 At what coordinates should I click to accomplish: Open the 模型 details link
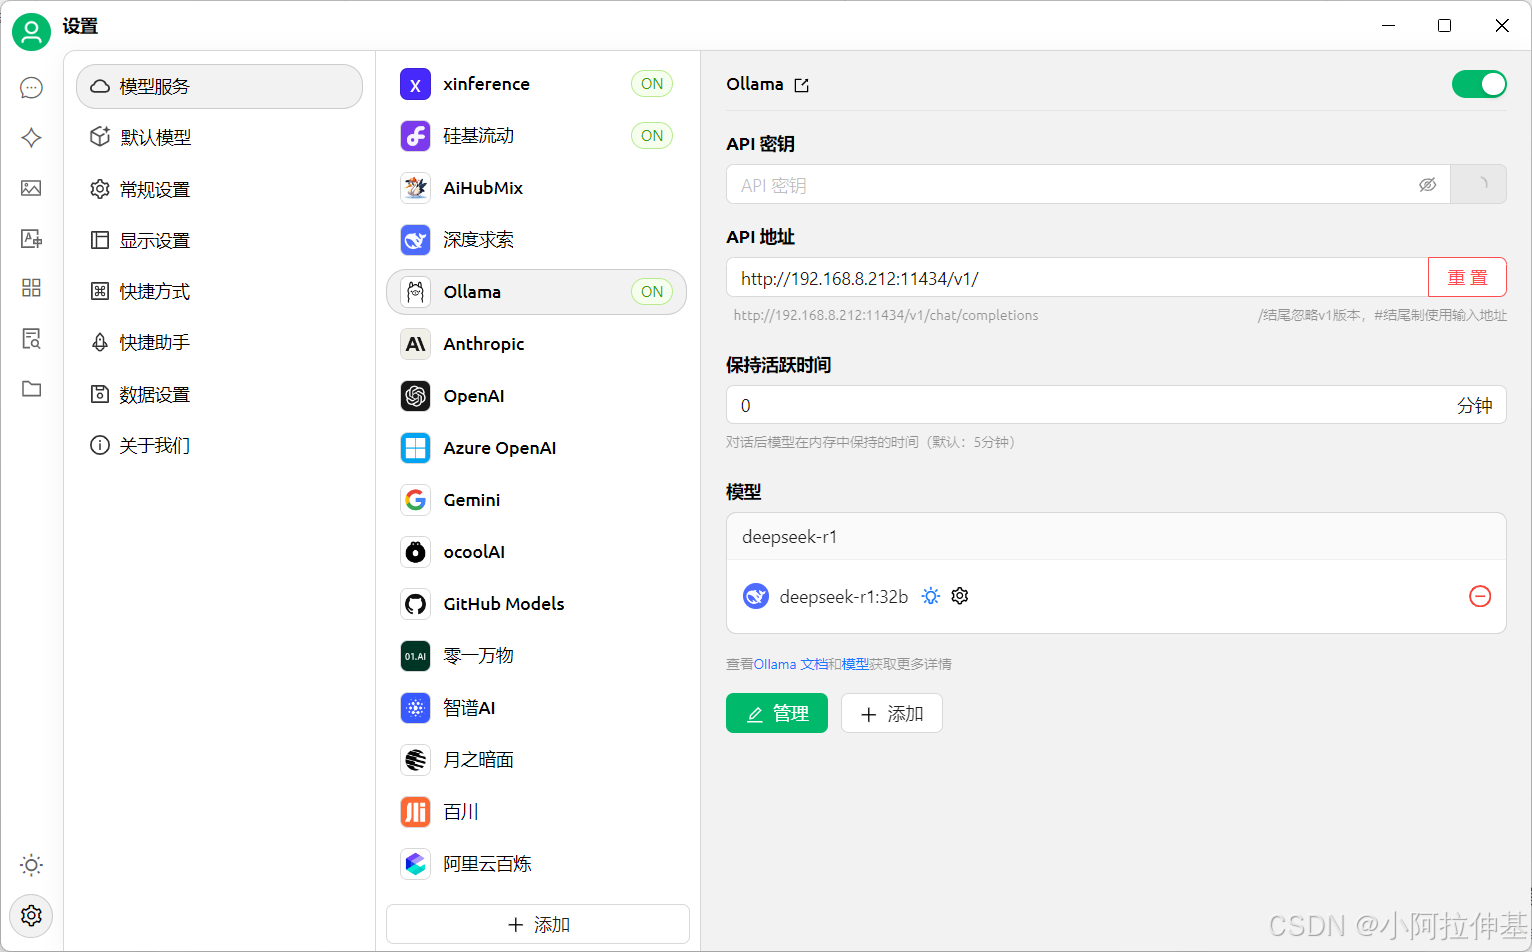tap(855, 664)
